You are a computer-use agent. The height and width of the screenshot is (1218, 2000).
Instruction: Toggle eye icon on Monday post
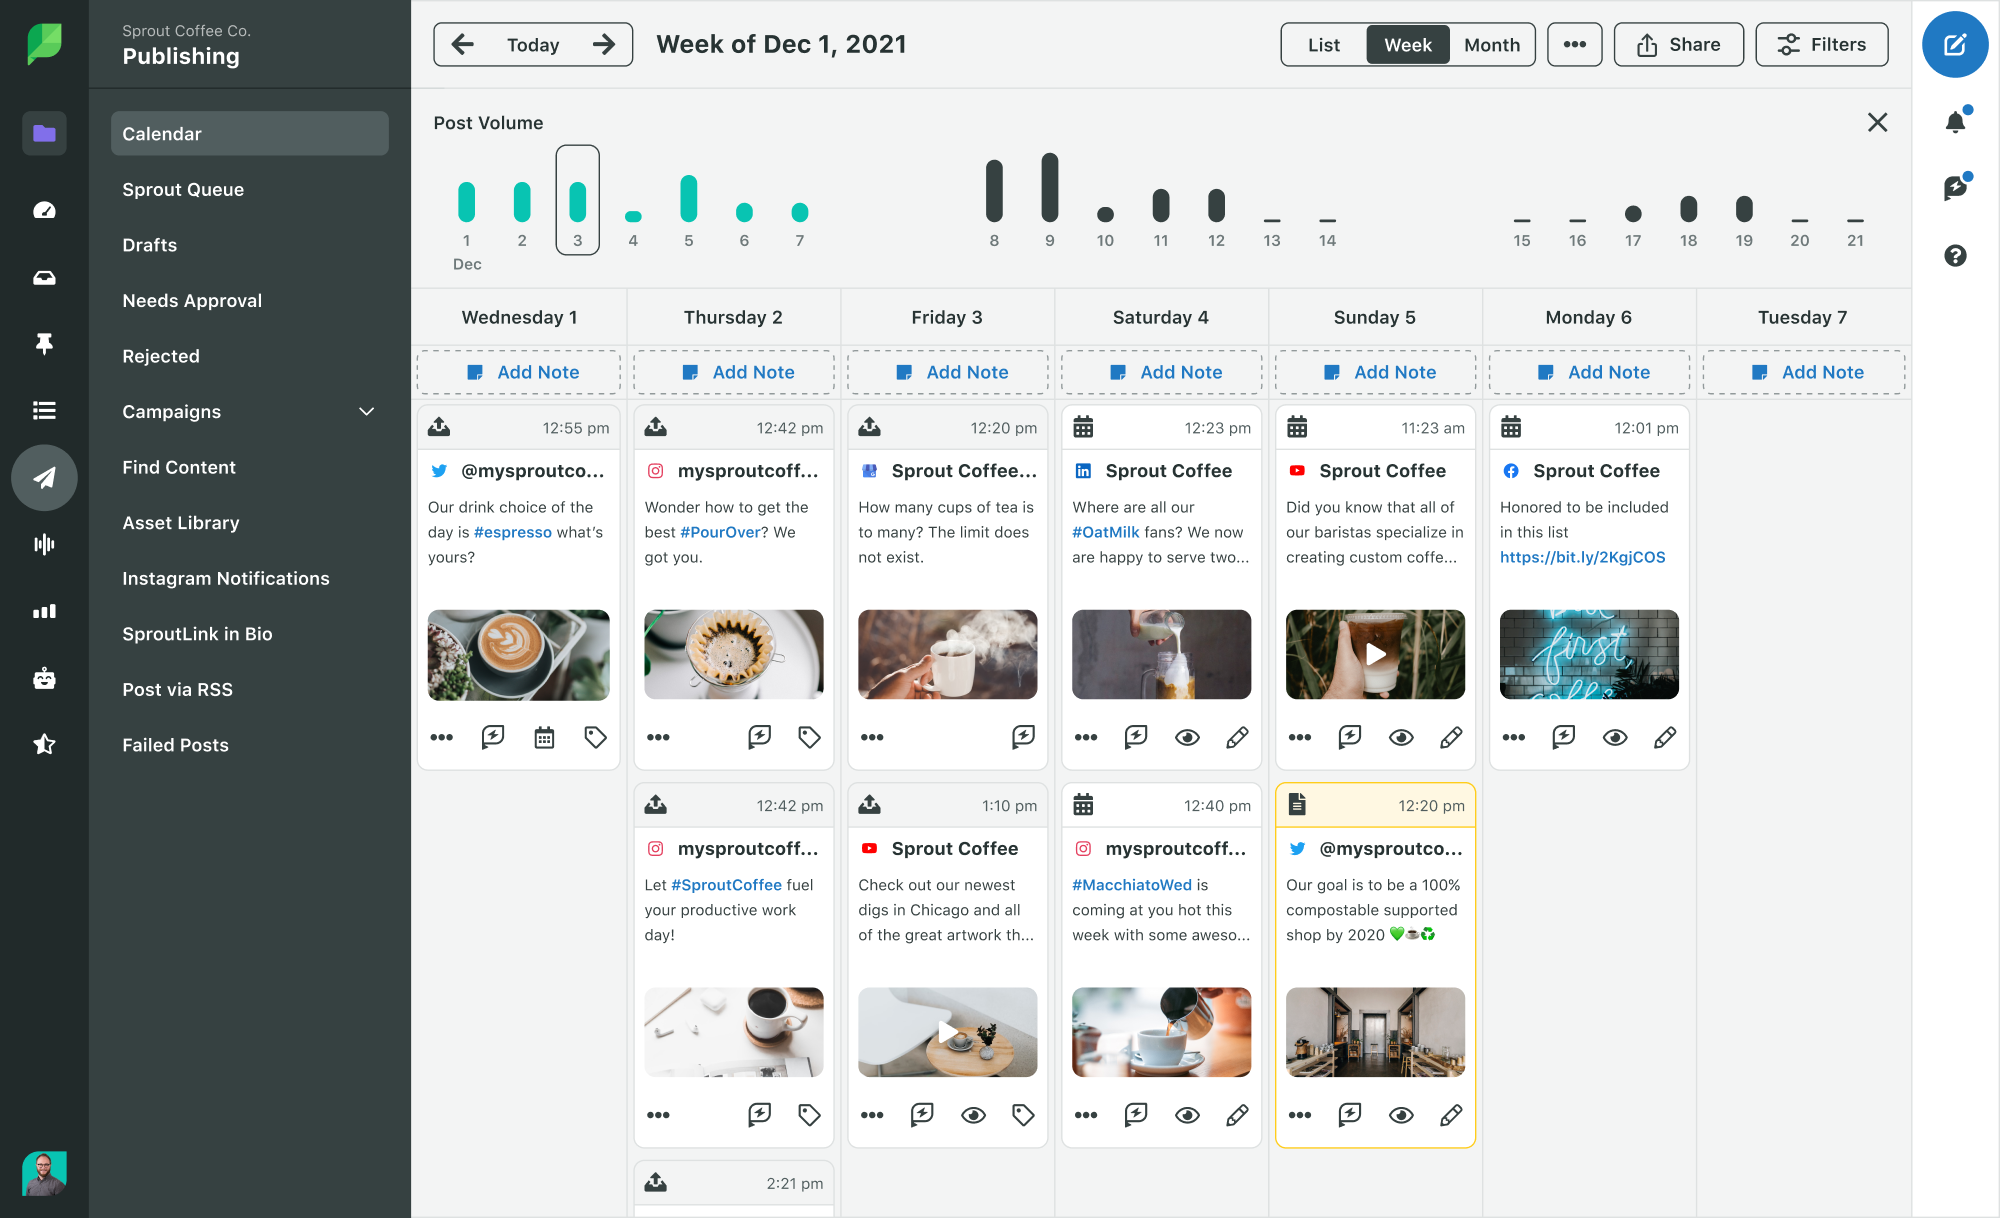(1614, 737)
